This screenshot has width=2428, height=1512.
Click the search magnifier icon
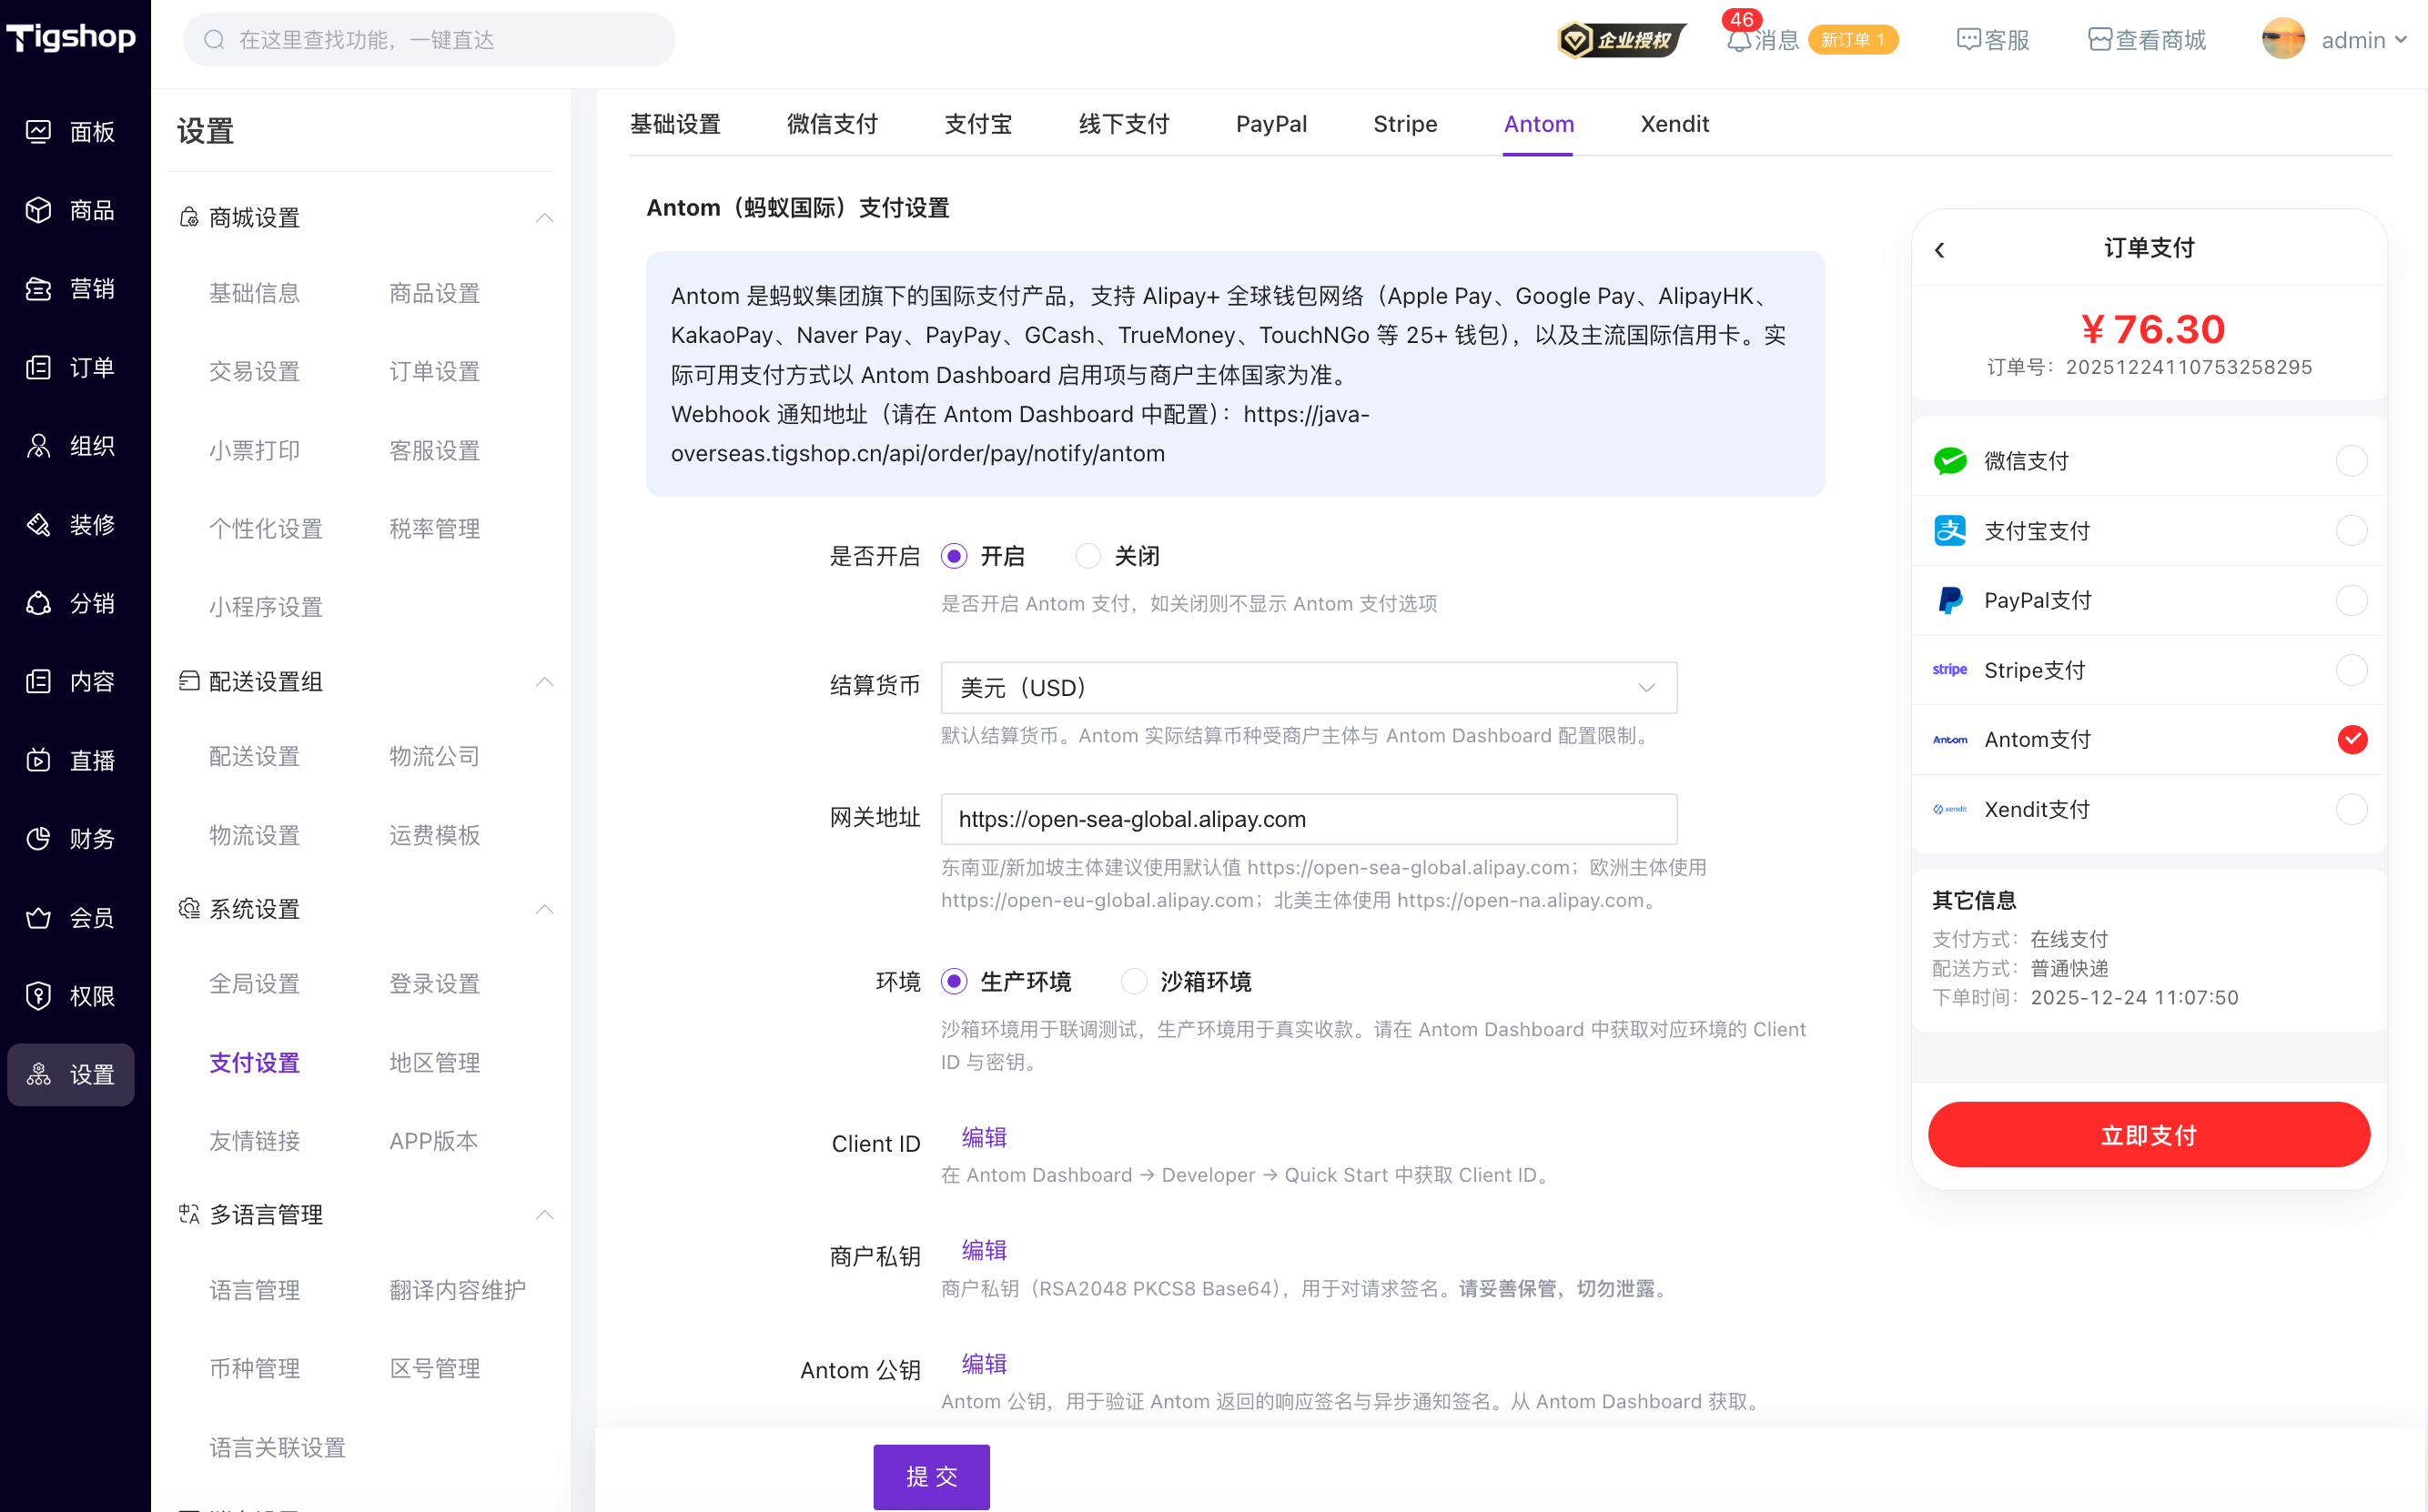(x=214, y=39)
